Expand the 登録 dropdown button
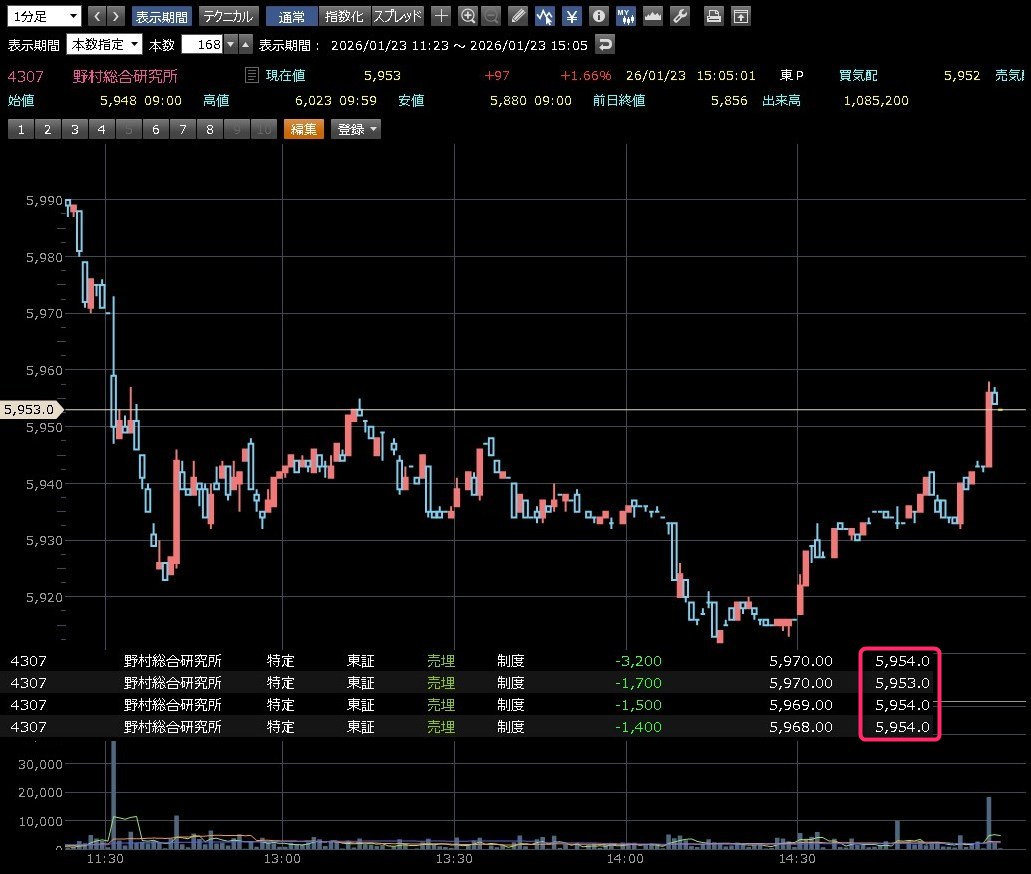Viewport: 1031px width, 874px height. (357, 129)
